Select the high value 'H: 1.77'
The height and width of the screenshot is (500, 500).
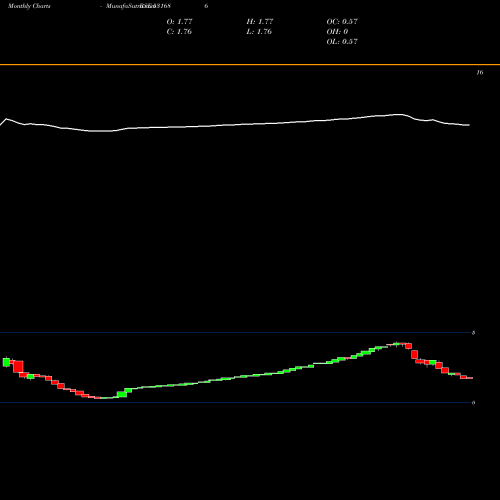260,21
